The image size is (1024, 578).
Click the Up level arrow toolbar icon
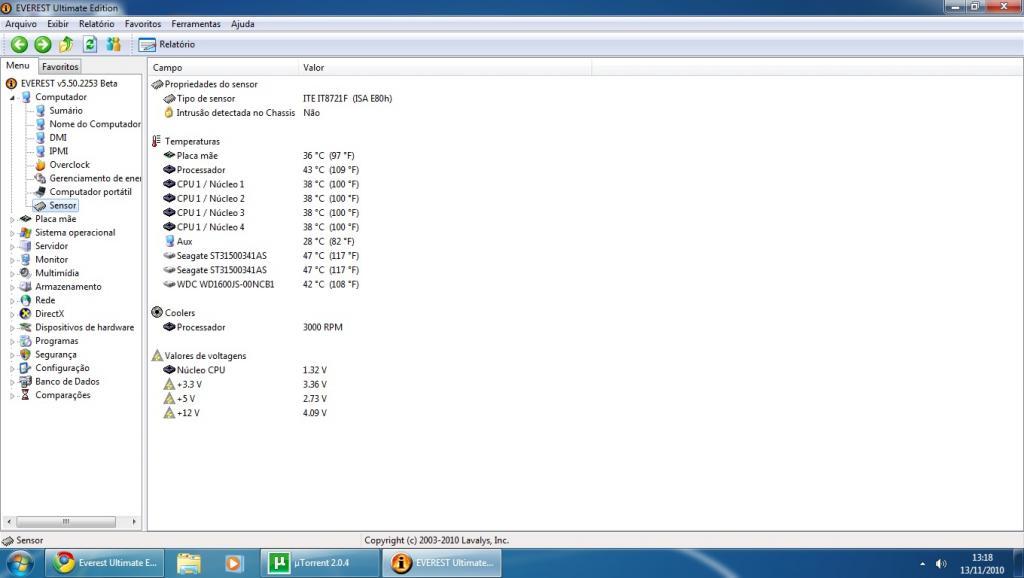pyautogui.click(x=66, y=44)
